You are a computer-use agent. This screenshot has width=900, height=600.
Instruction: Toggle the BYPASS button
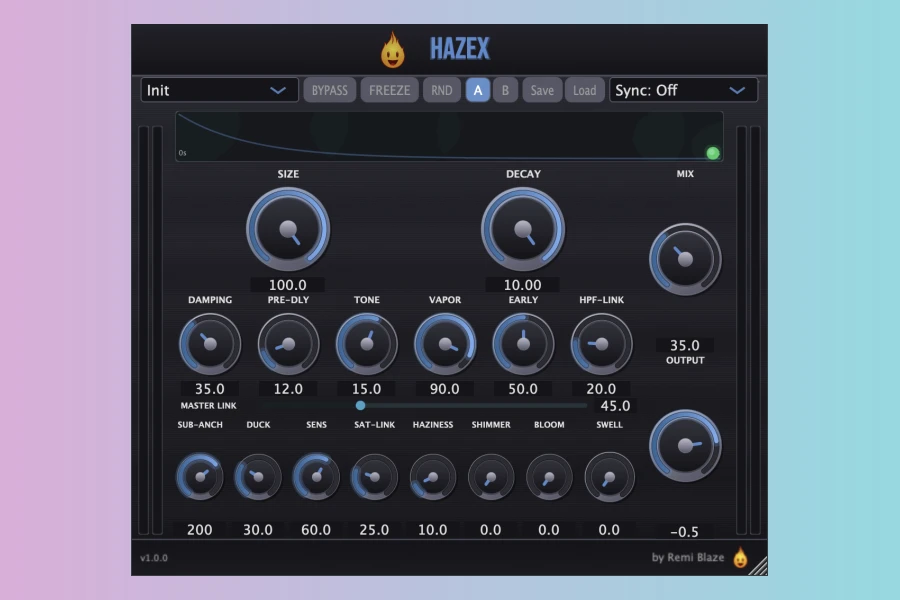click(x=329, y=90)
